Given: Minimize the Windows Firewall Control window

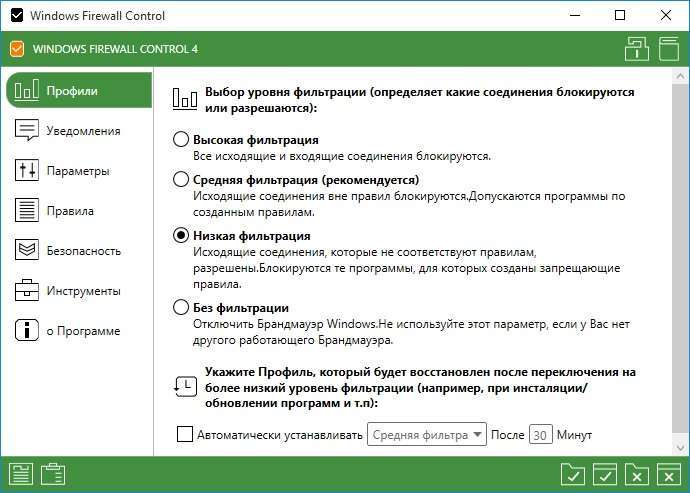Looking at the screenshot, I should coord(575,15).
